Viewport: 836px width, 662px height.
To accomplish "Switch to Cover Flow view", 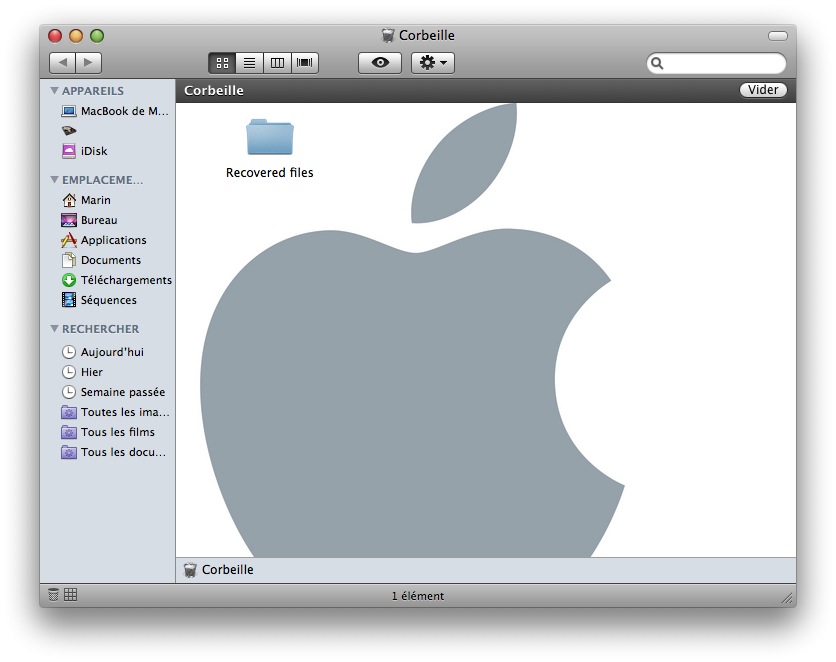I will point(304,63).
